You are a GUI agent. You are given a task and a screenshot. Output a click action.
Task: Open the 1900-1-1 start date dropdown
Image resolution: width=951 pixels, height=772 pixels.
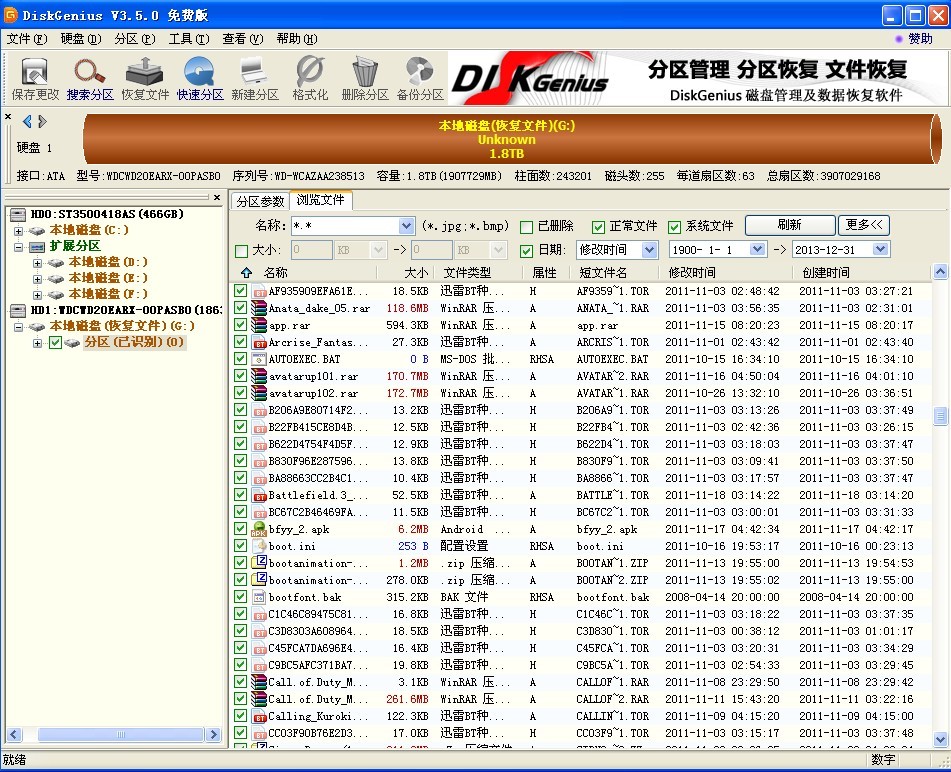click(x=757, y=249)
